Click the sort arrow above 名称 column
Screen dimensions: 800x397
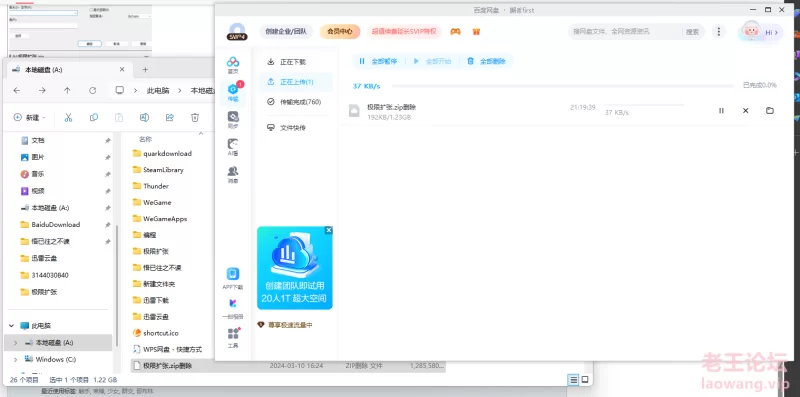pos(201,133)
